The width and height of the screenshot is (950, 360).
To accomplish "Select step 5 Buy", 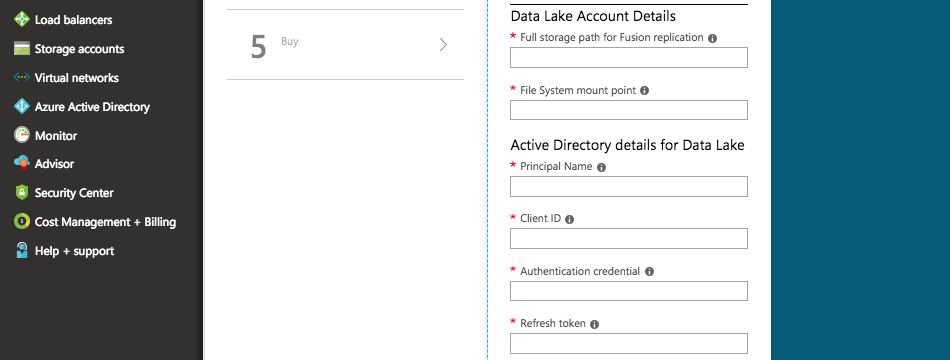I will (x=345, y=45).
